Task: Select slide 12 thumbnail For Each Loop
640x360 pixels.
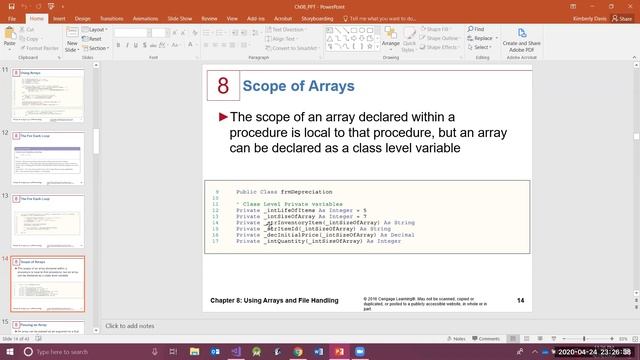Action: 48,158
